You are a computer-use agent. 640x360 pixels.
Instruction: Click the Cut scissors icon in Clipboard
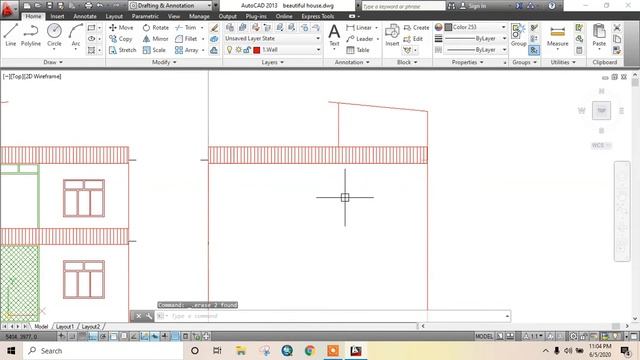coord(617,28)
